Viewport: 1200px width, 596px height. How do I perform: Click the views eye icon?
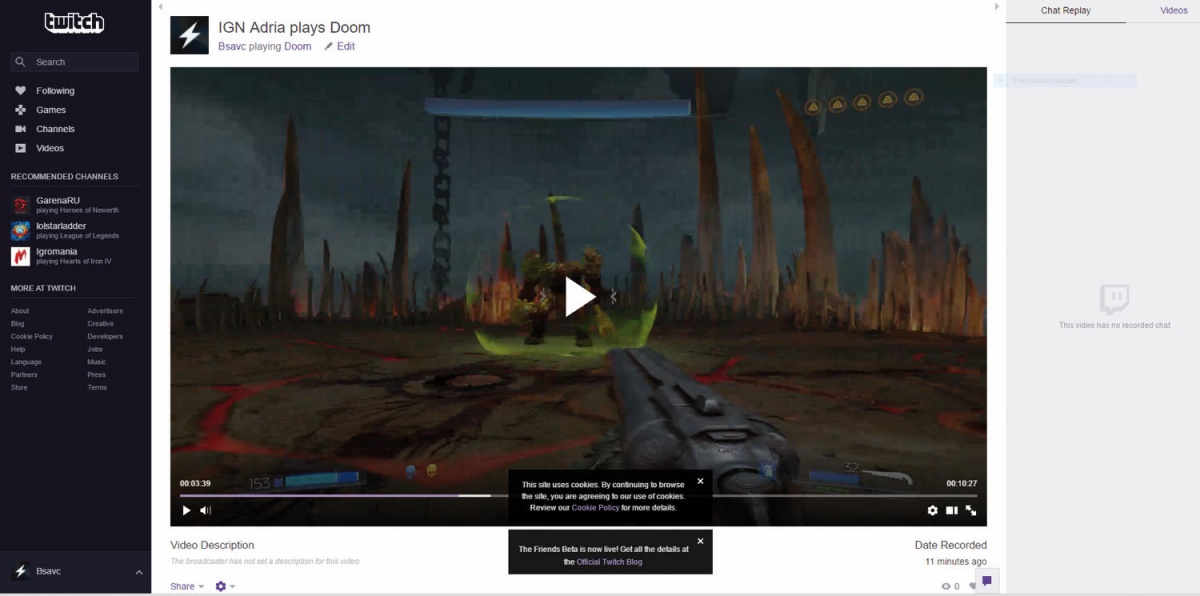click(946, 587)
